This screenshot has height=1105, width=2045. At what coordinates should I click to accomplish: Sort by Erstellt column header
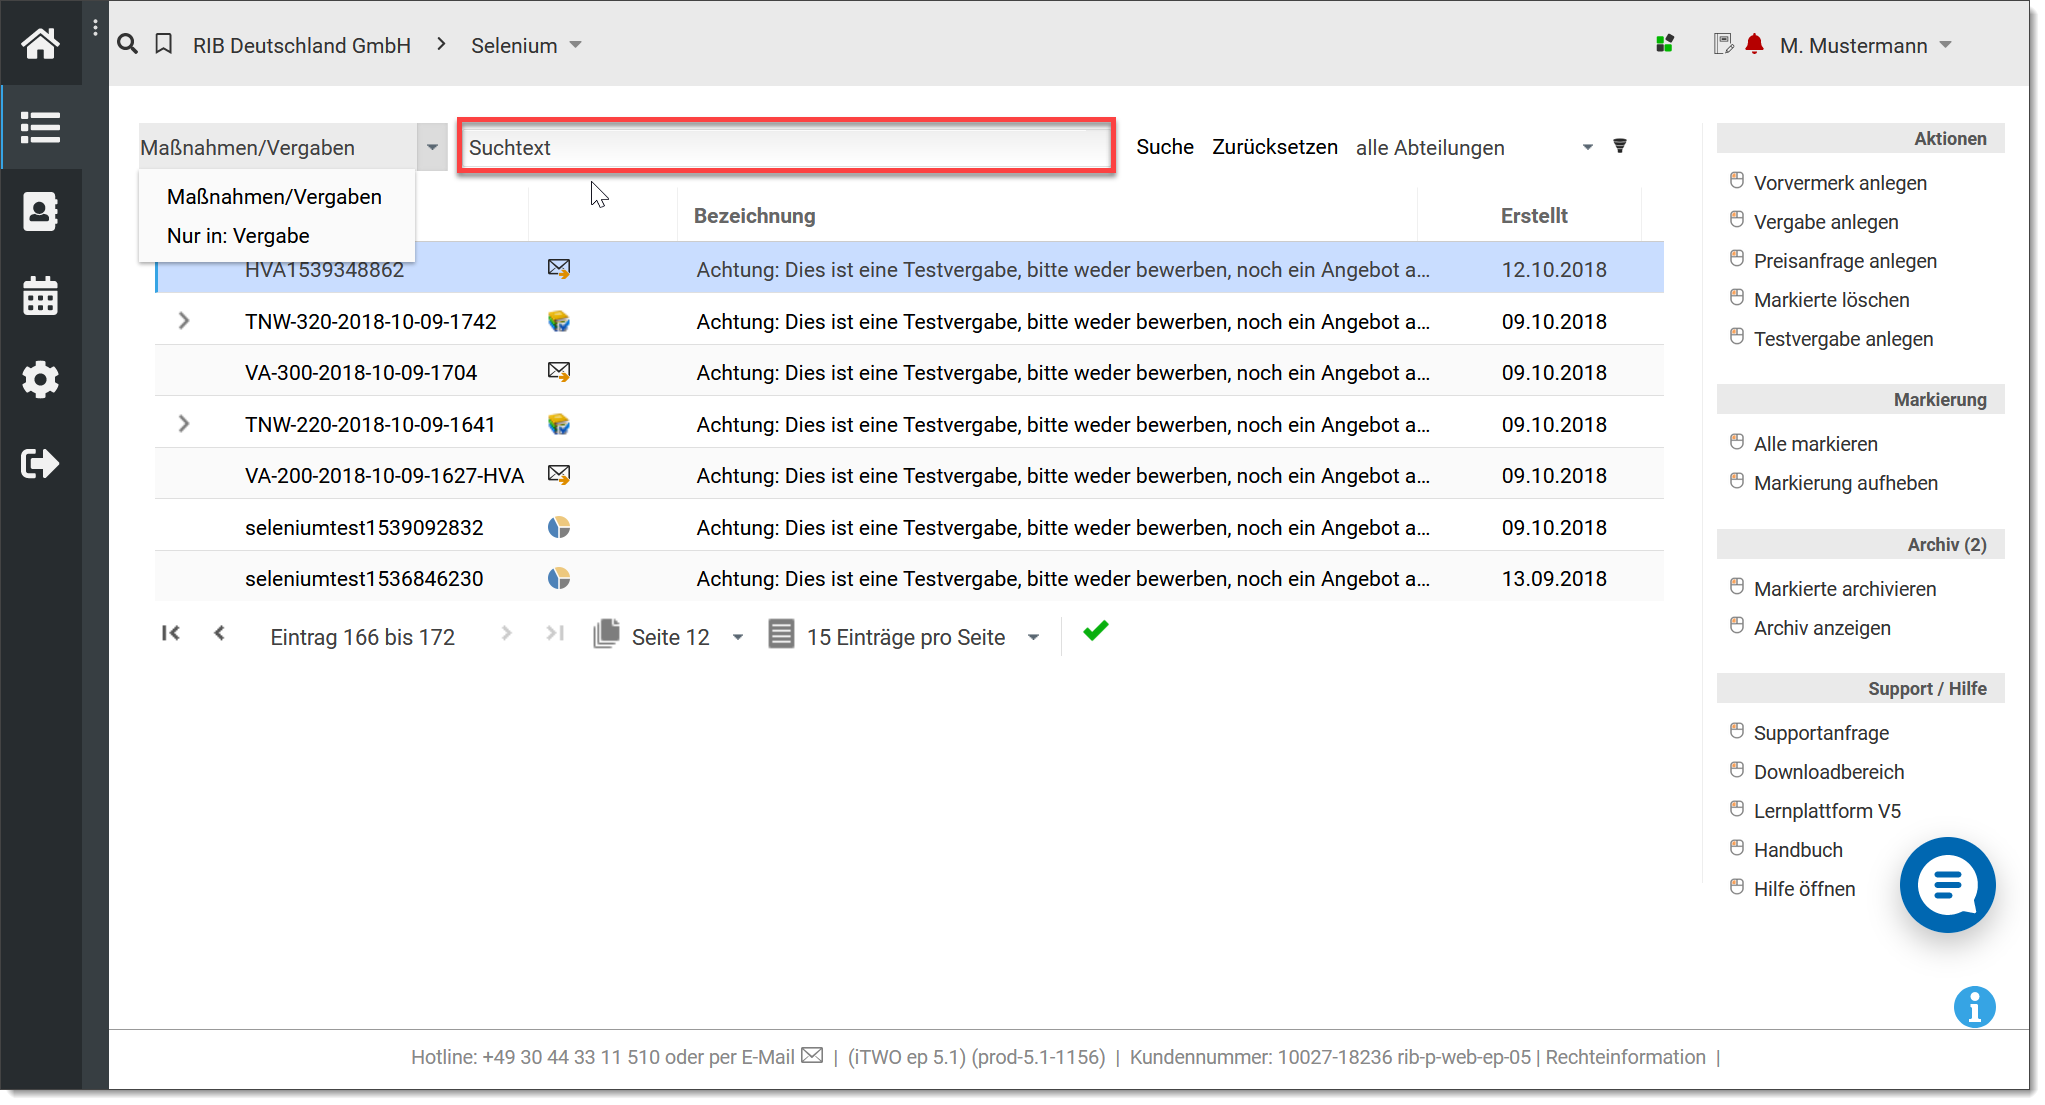click(x=1534, y=216)
